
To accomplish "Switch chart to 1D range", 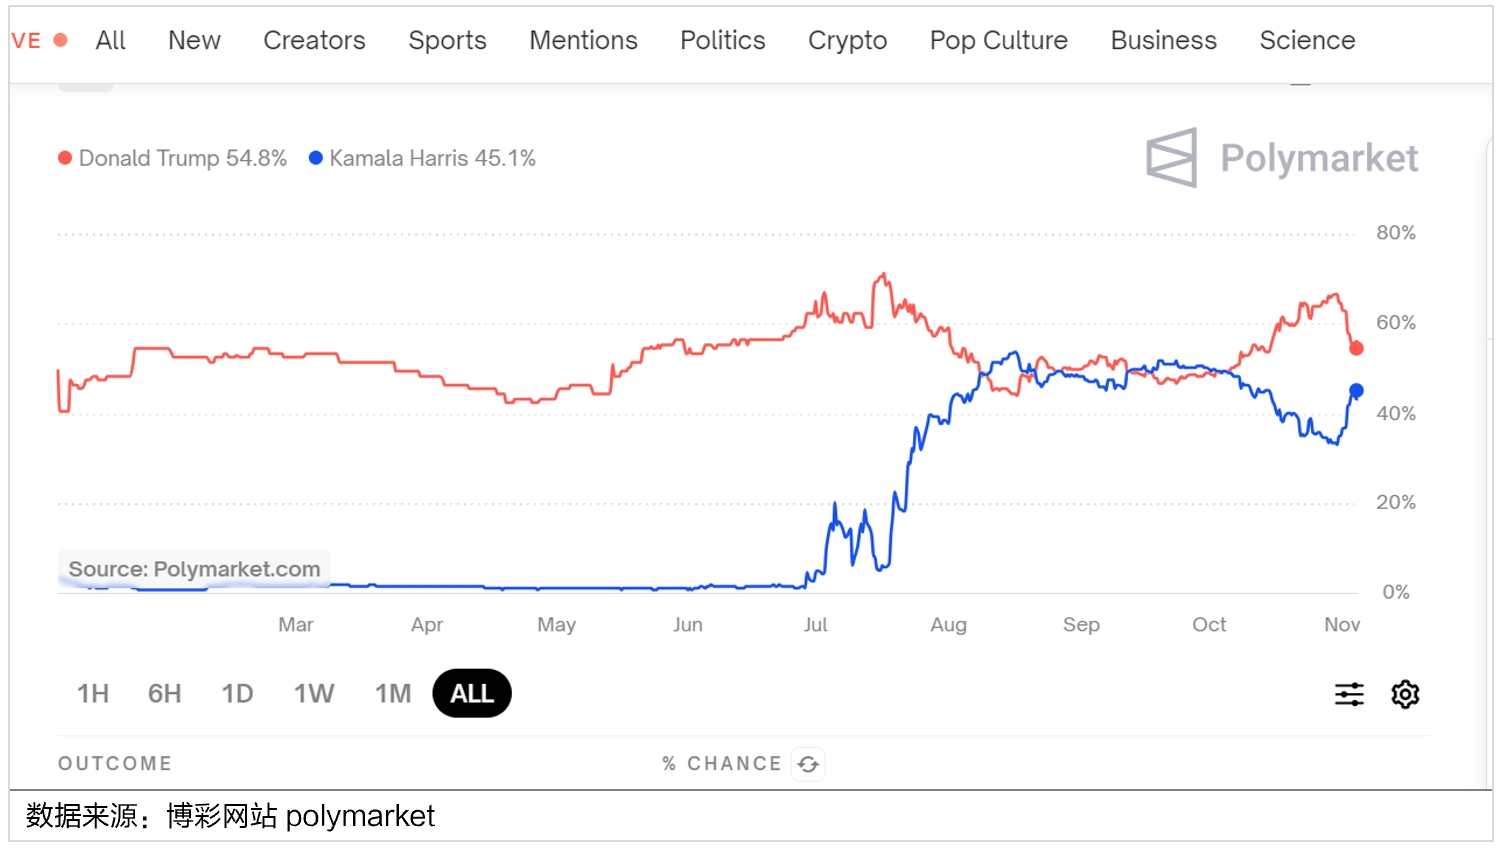I will click(237, 694).
